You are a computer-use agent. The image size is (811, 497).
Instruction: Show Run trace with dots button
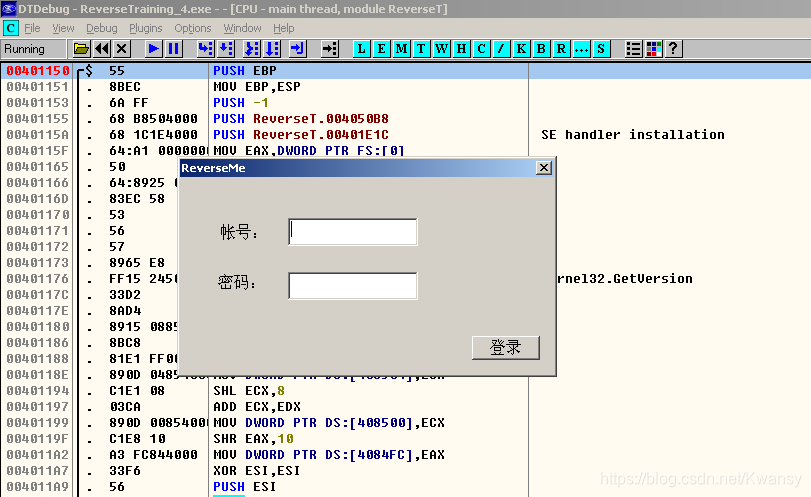[581, 49]
